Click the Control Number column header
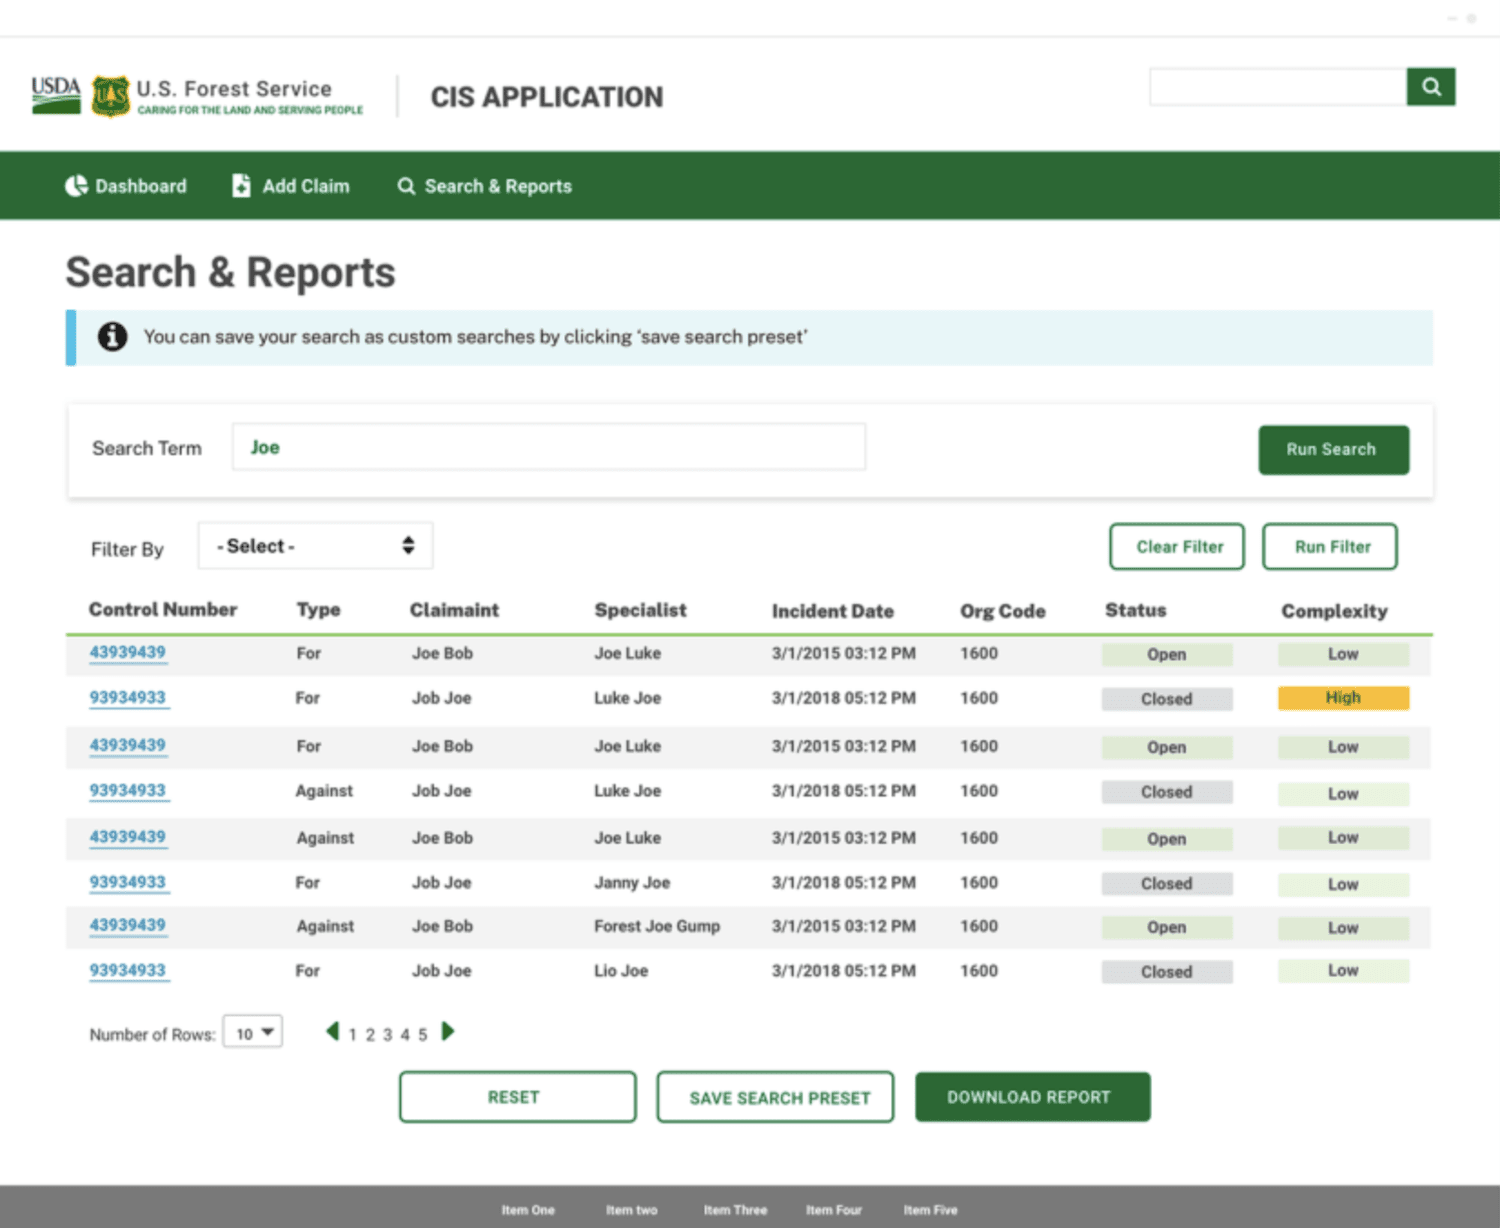This screenshot has height=1228, width=1500. 163,610
